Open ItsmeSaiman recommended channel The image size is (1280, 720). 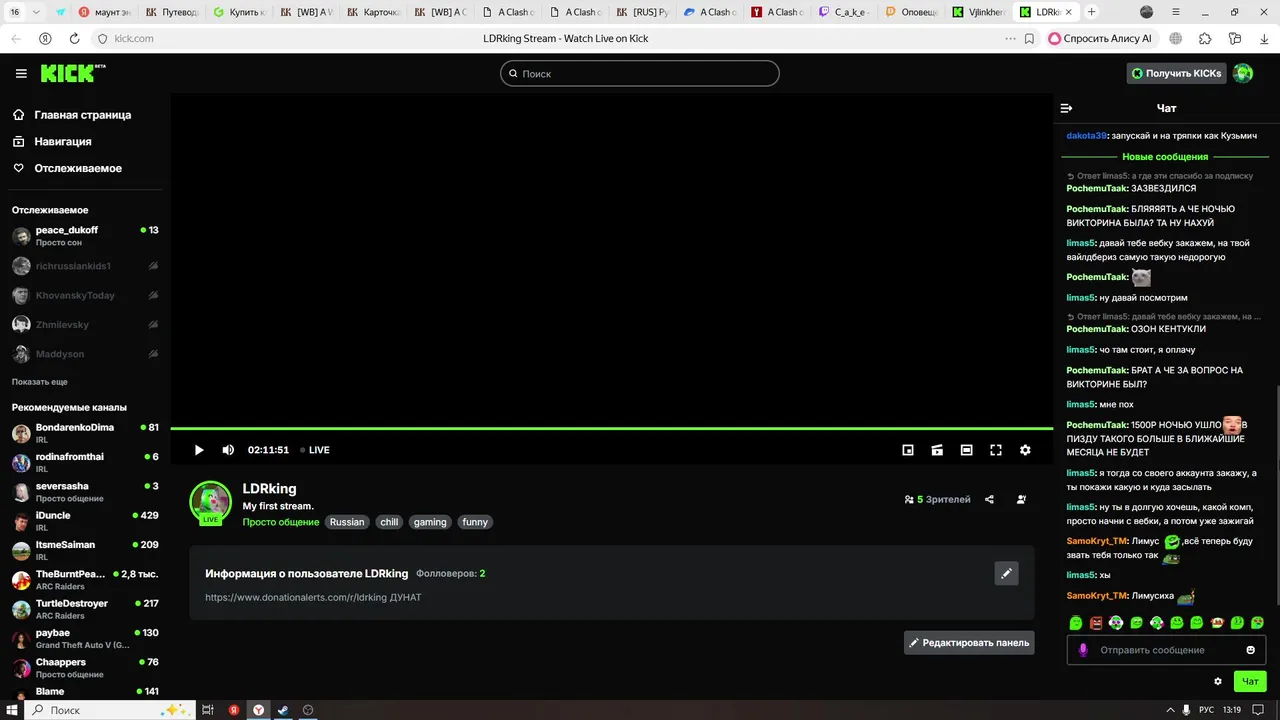[x=85, y=550]
